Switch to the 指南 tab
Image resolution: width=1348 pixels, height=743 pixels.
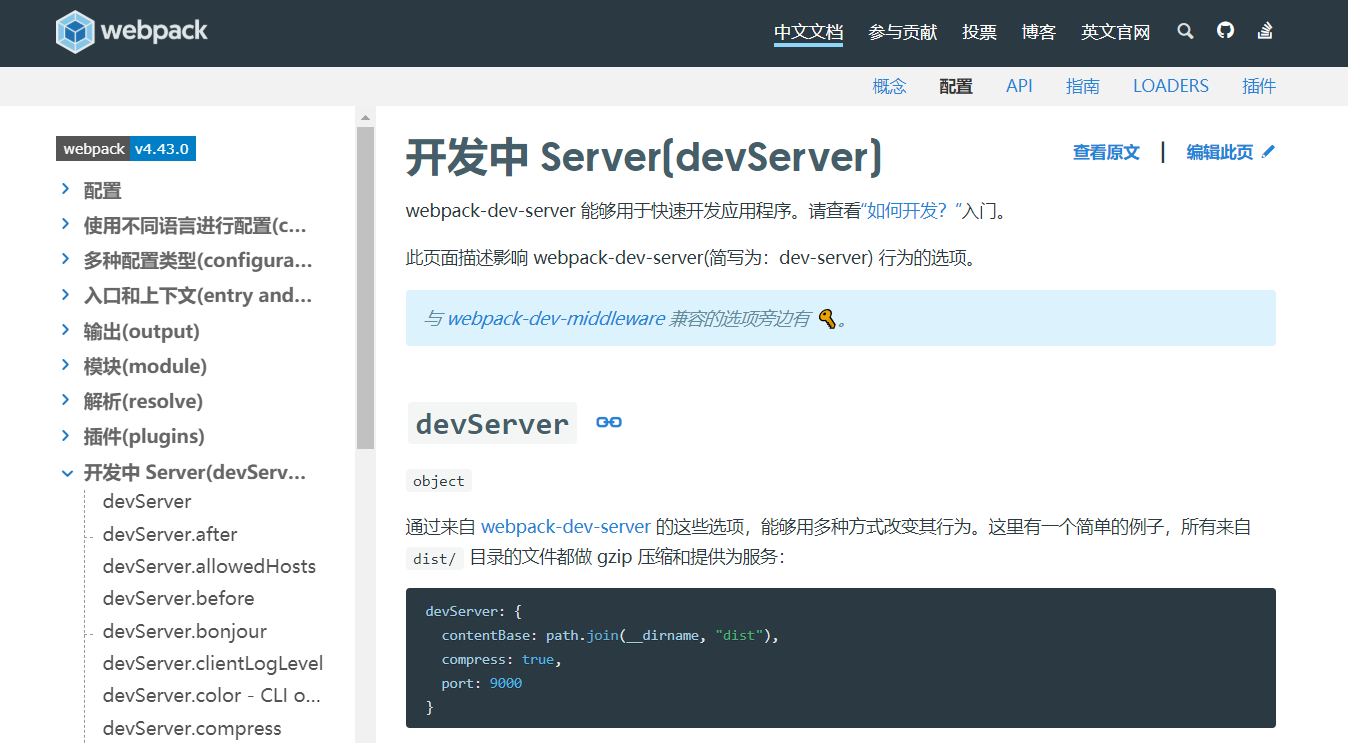[1083, 86]
